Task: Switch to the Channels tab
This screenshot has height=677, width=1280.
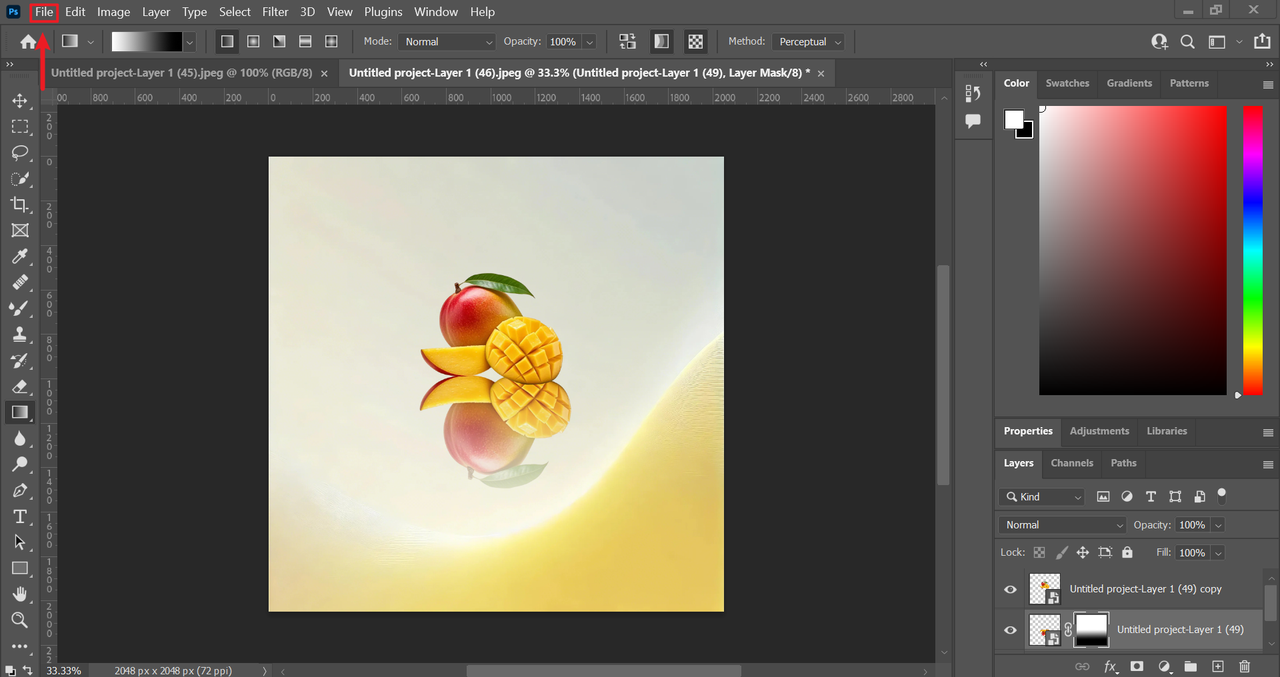Action: click(1071, 463)
